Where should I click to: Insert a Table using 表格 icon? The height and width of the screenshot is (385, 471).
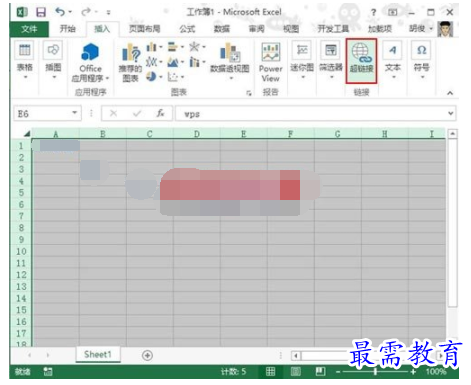click(25, 60)
